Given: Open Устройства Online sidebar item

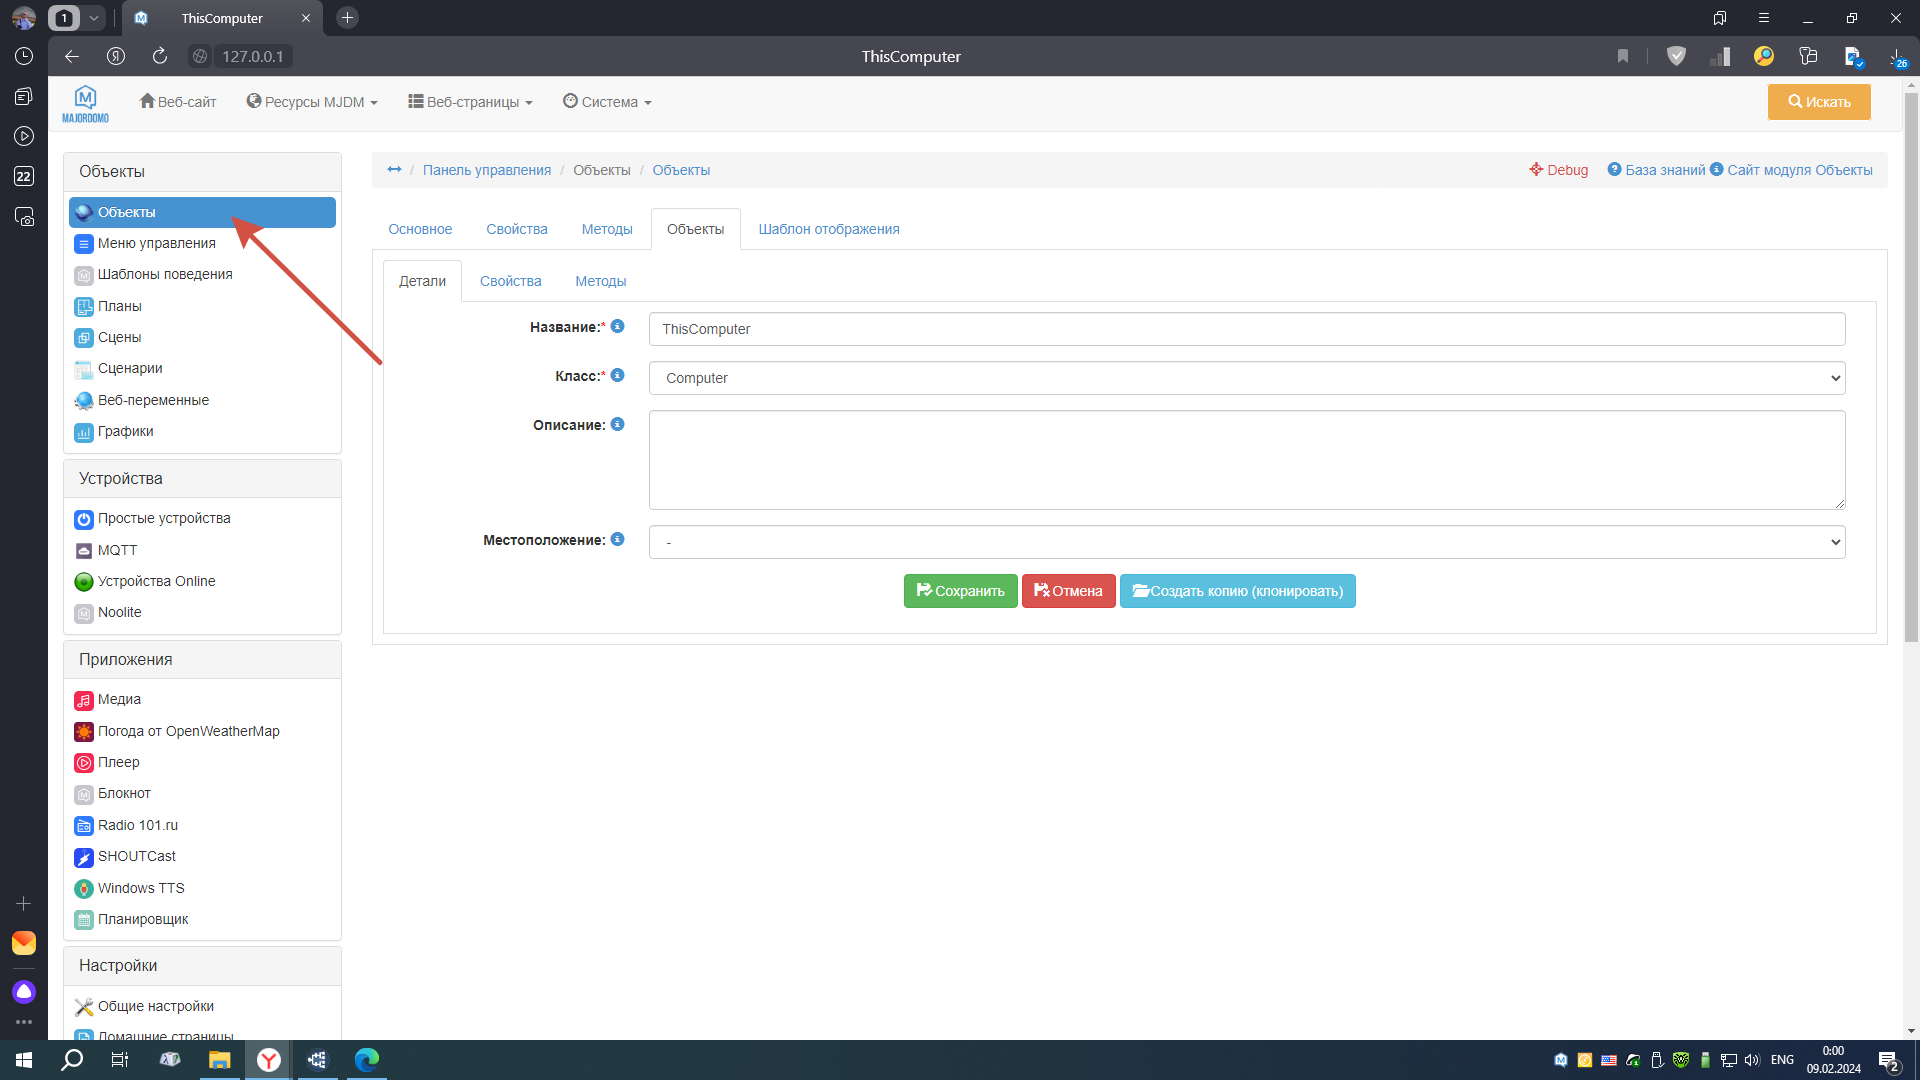Looking at the screenshot, I should pos(156,581).
